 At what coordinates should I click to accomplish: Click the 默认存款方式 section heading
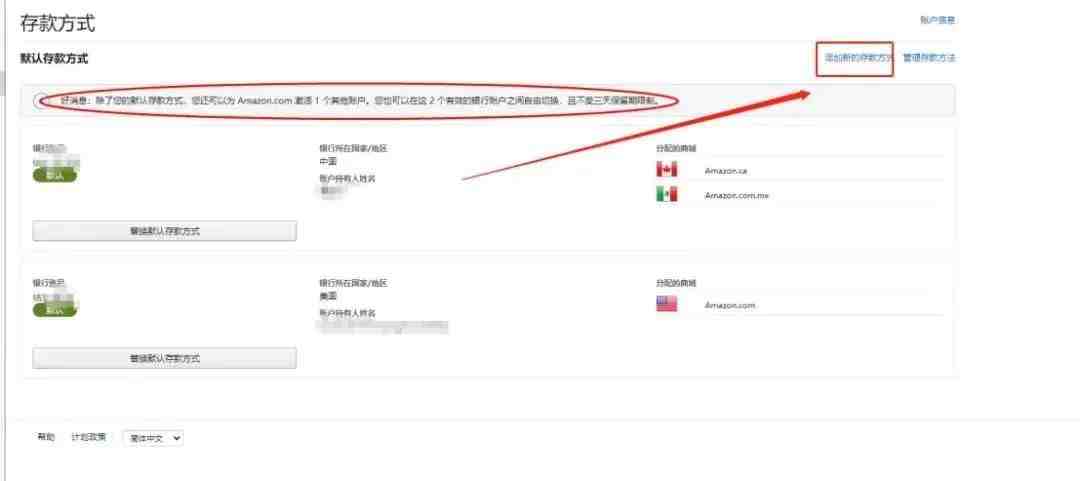point(54,59)
